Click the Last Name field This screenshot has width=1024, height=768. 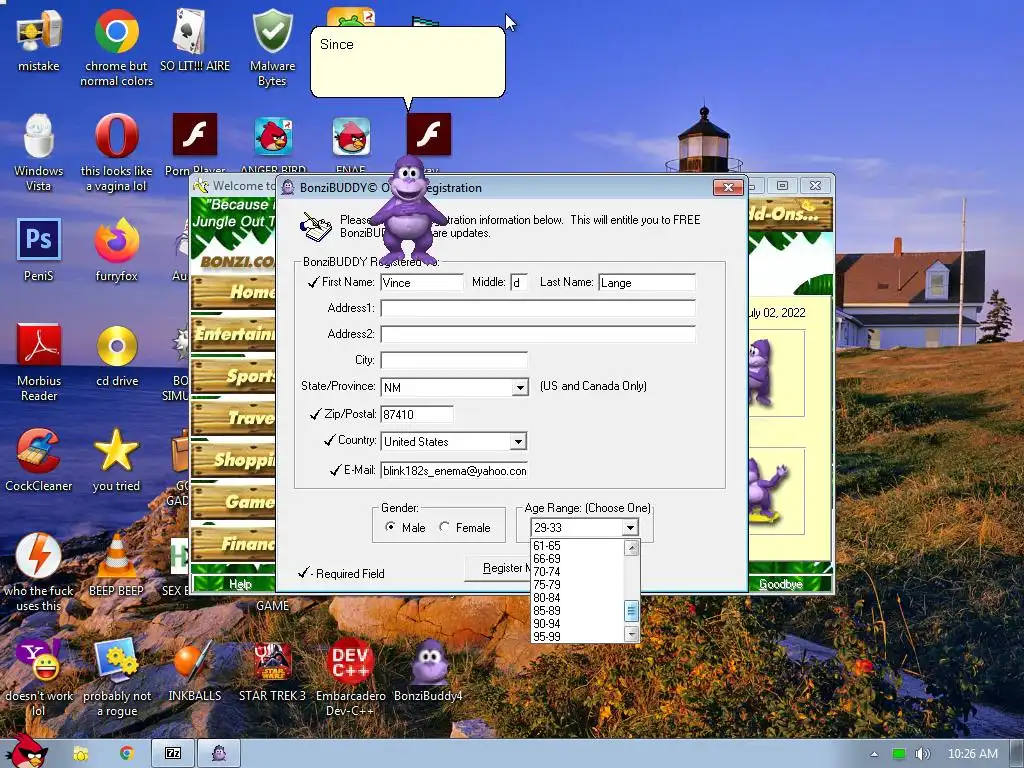[x=647, y=282]
